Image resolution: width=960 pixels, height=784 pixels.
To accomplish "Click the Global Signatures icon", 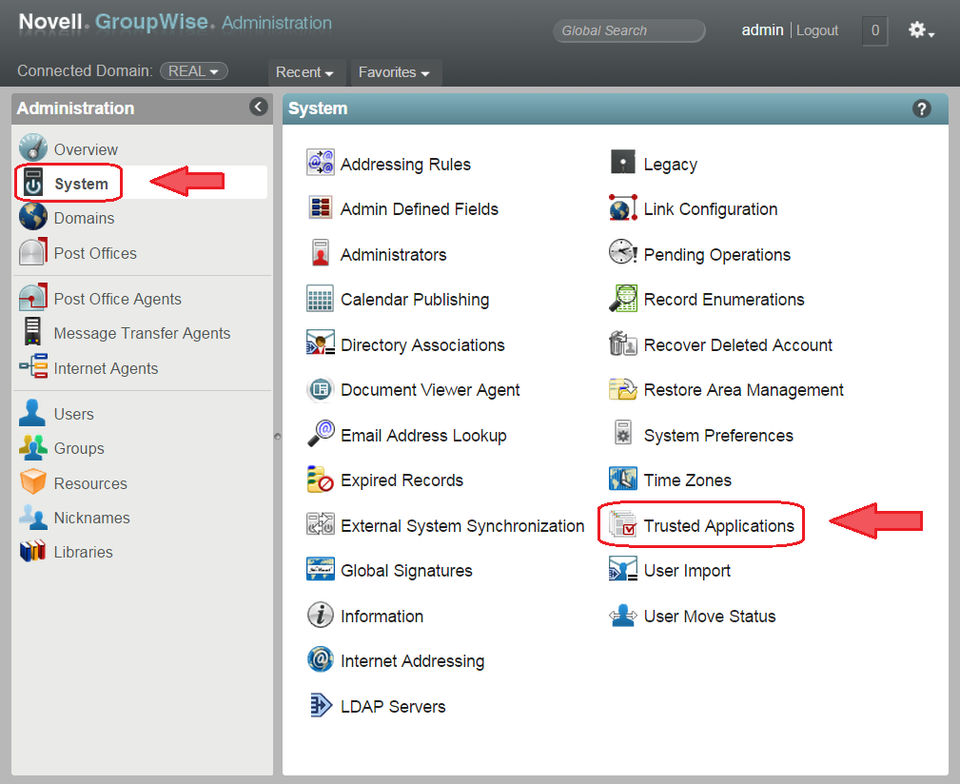I will [x=320, y=569].
